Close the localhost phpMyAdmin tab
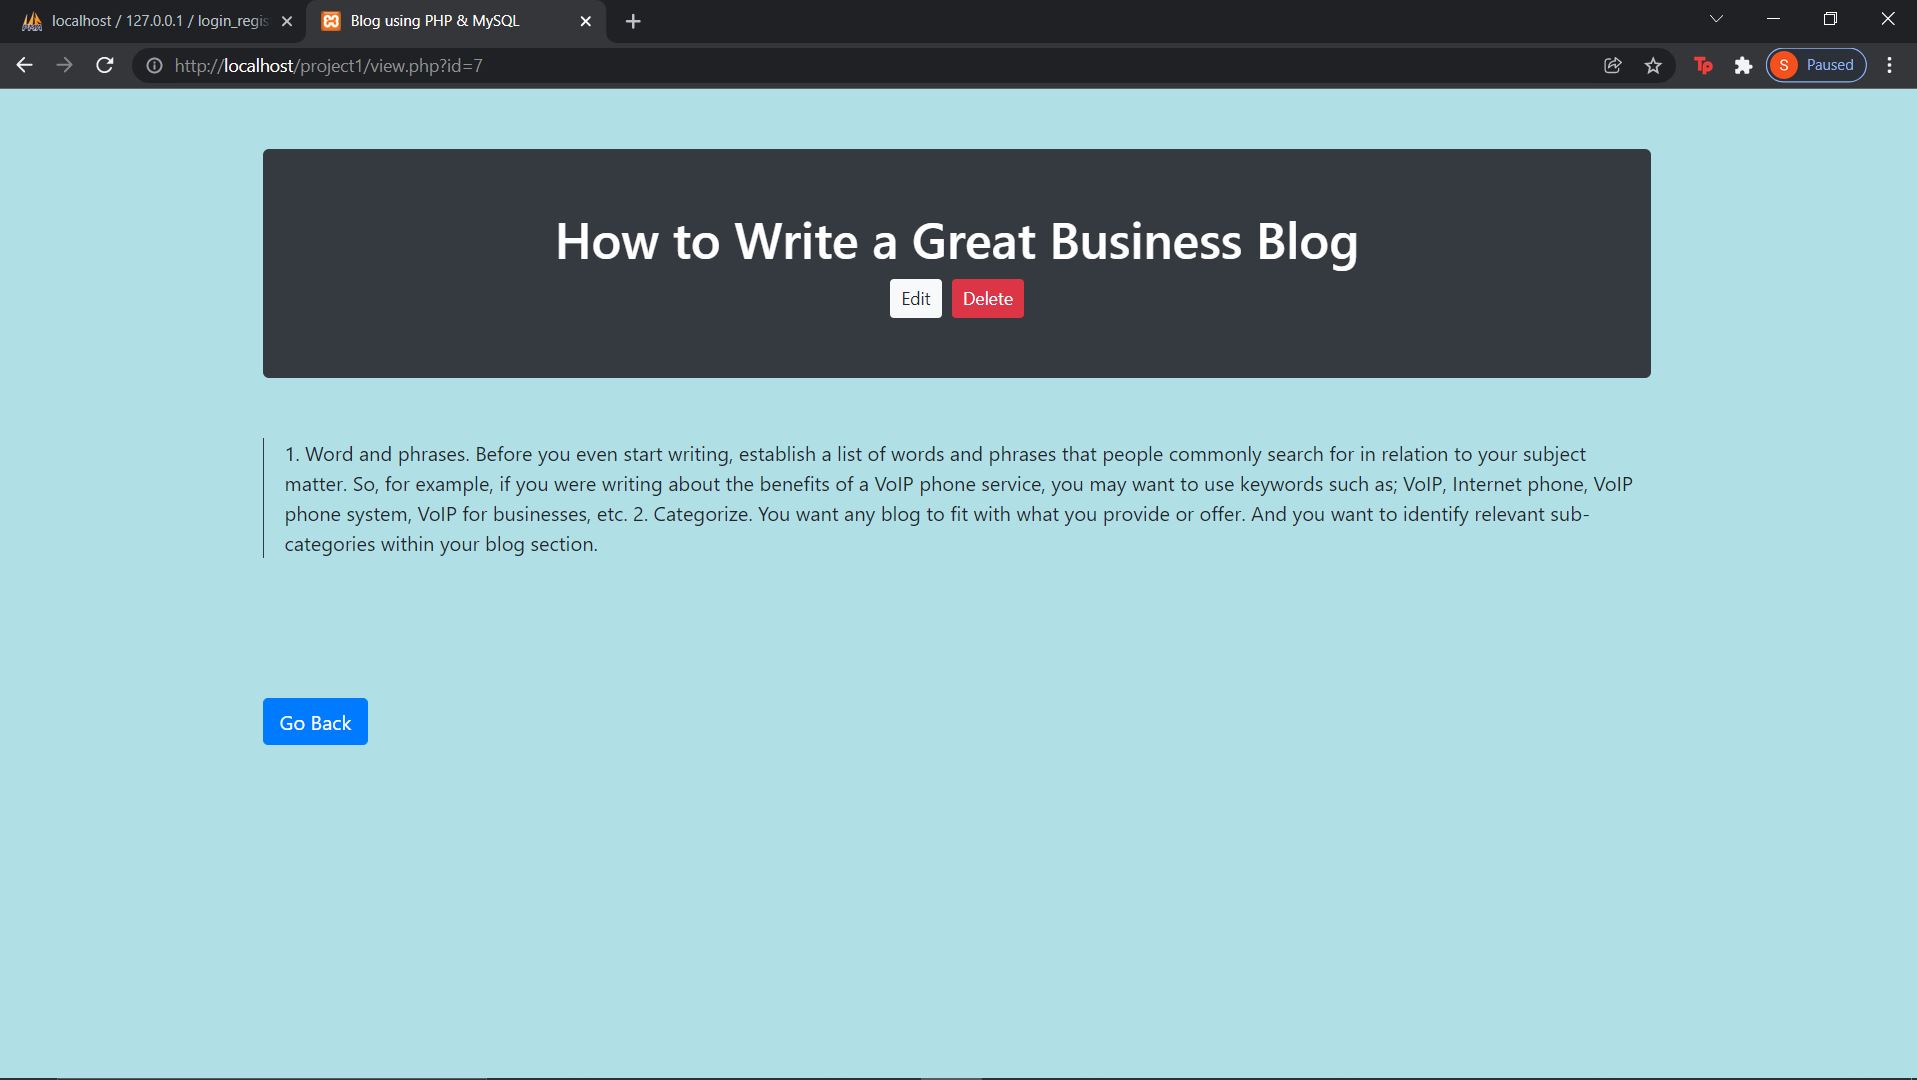Screen dimensions: 1917x1080 click(287, 21)
